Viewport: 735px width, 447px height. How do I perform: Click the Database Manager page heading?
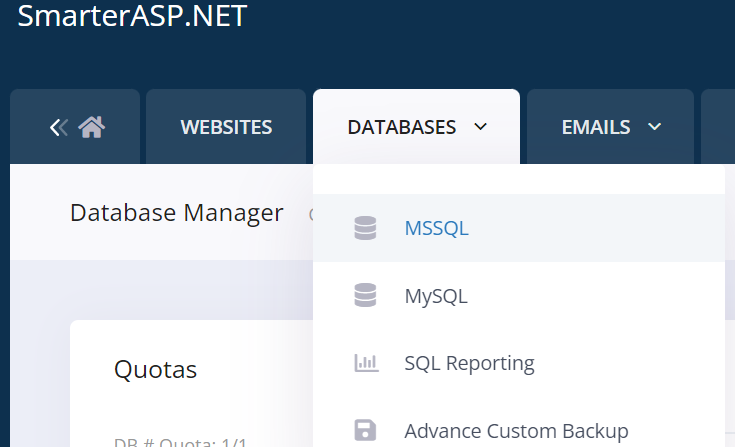177,213
